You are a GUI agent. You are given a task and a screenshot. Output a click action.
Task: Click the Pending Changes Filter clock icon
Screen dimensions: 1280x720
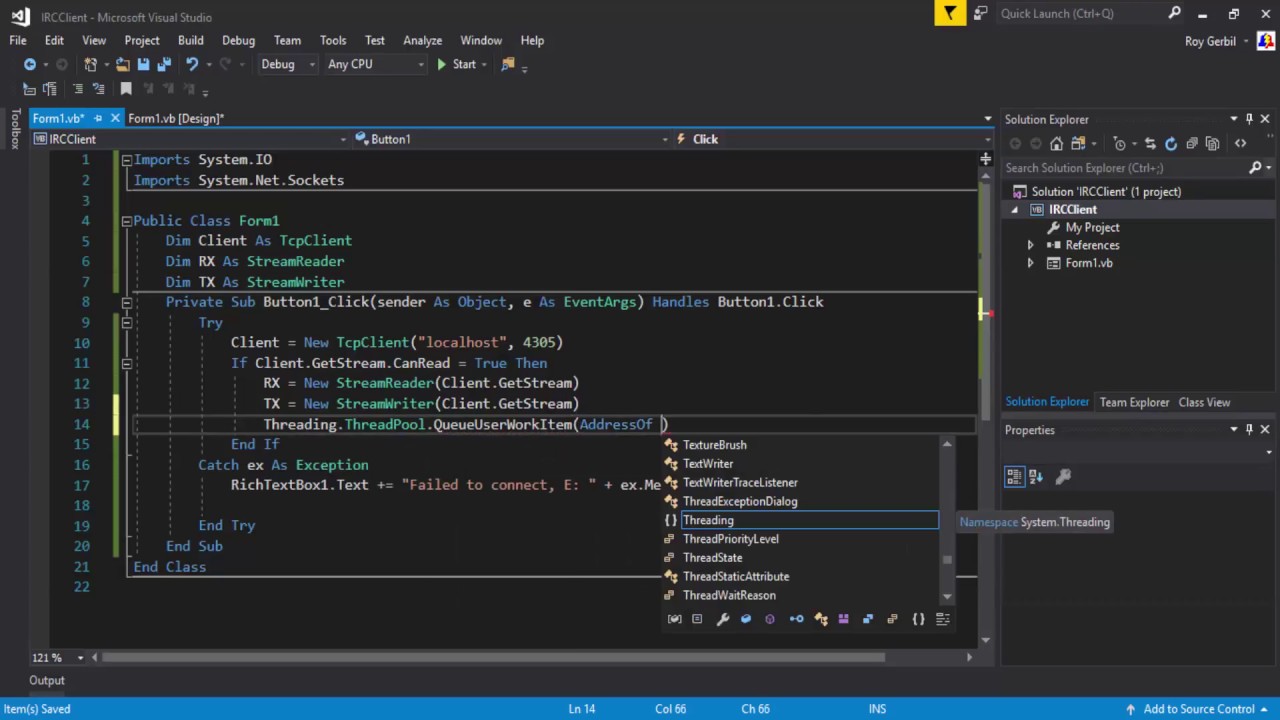(x=1120, y=143)
